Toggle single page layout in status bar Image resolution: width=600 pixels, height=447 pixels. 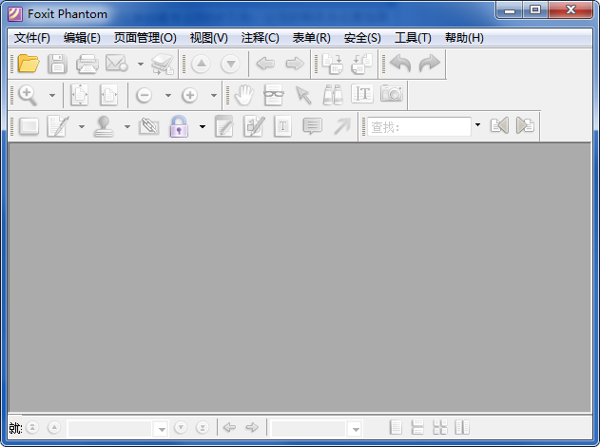click(x=396, y=428)
